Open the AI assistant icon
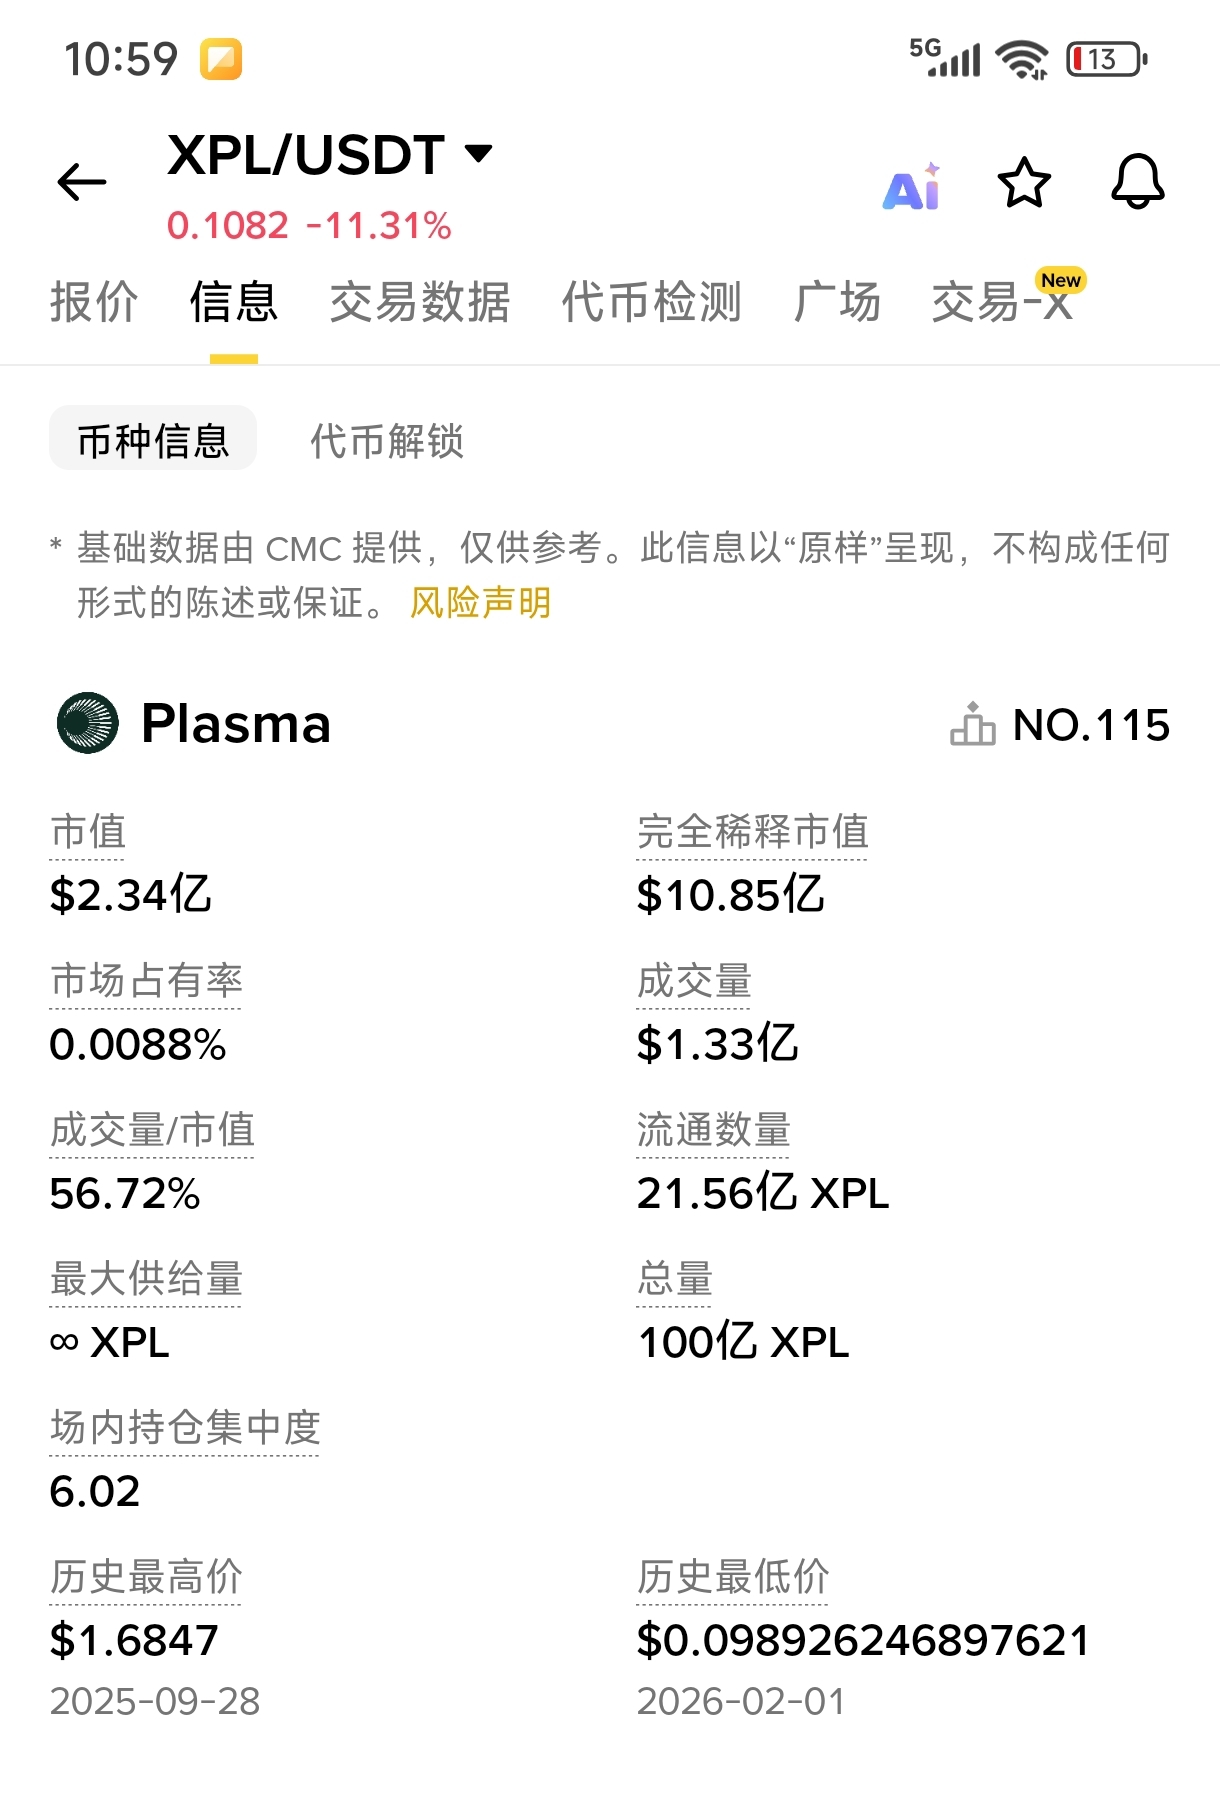This screenshot has height=1805, width=1220. (912, 187)
